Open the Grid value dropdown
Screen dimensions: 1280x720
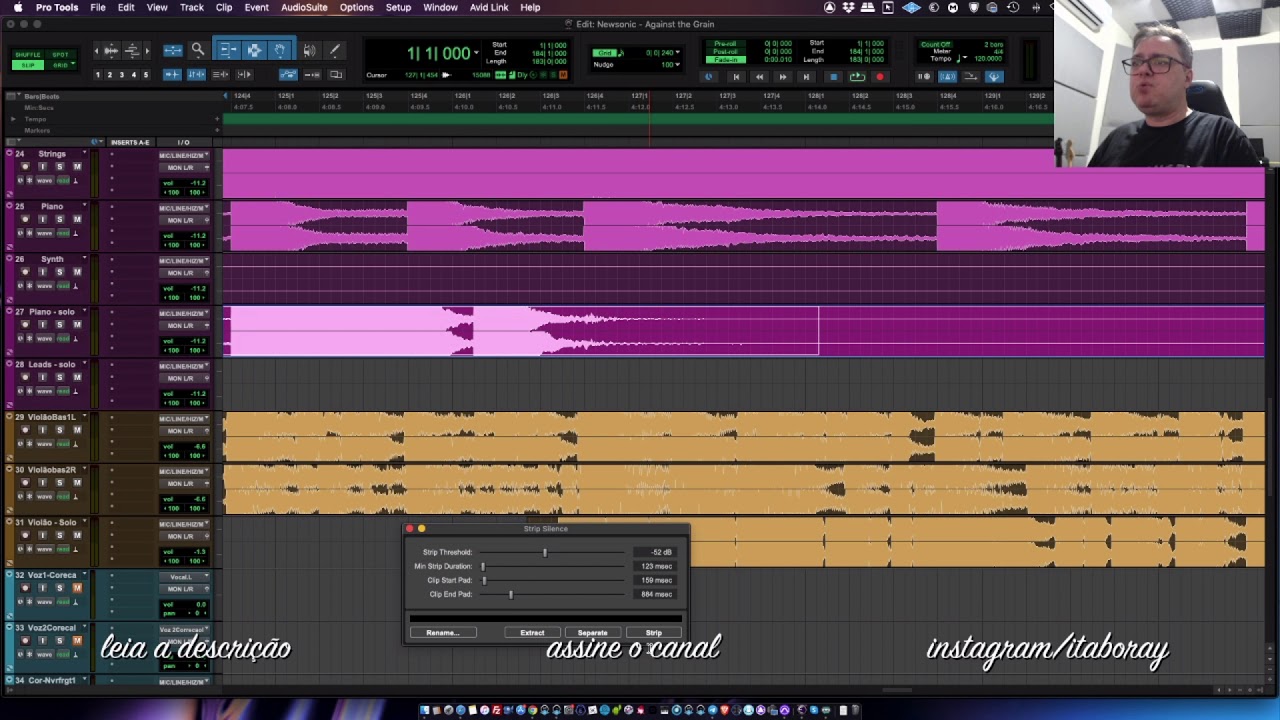(678, 52)
